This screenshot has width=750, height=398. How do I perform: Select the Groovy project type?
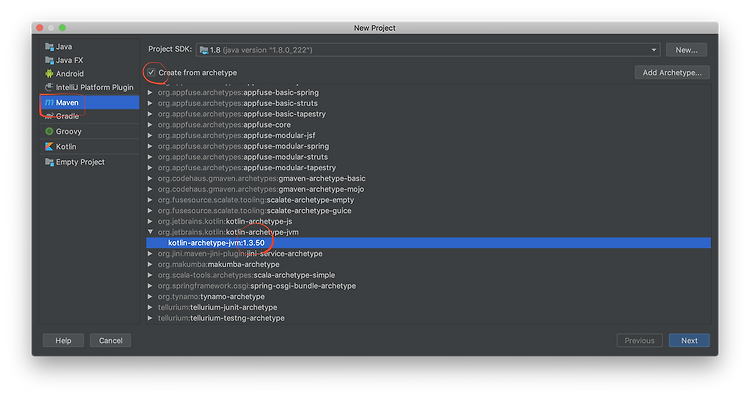[89, 131]
